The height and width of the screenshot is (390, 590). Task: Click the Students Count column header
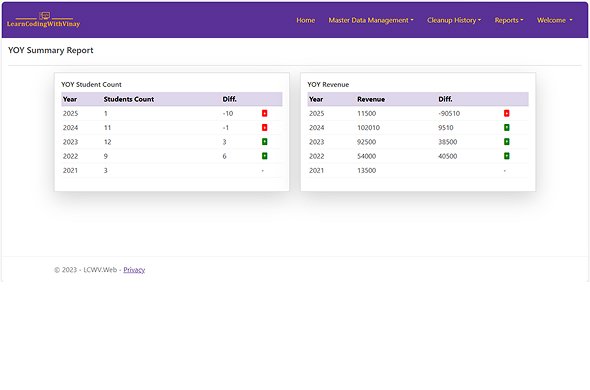tap(129, 99)
